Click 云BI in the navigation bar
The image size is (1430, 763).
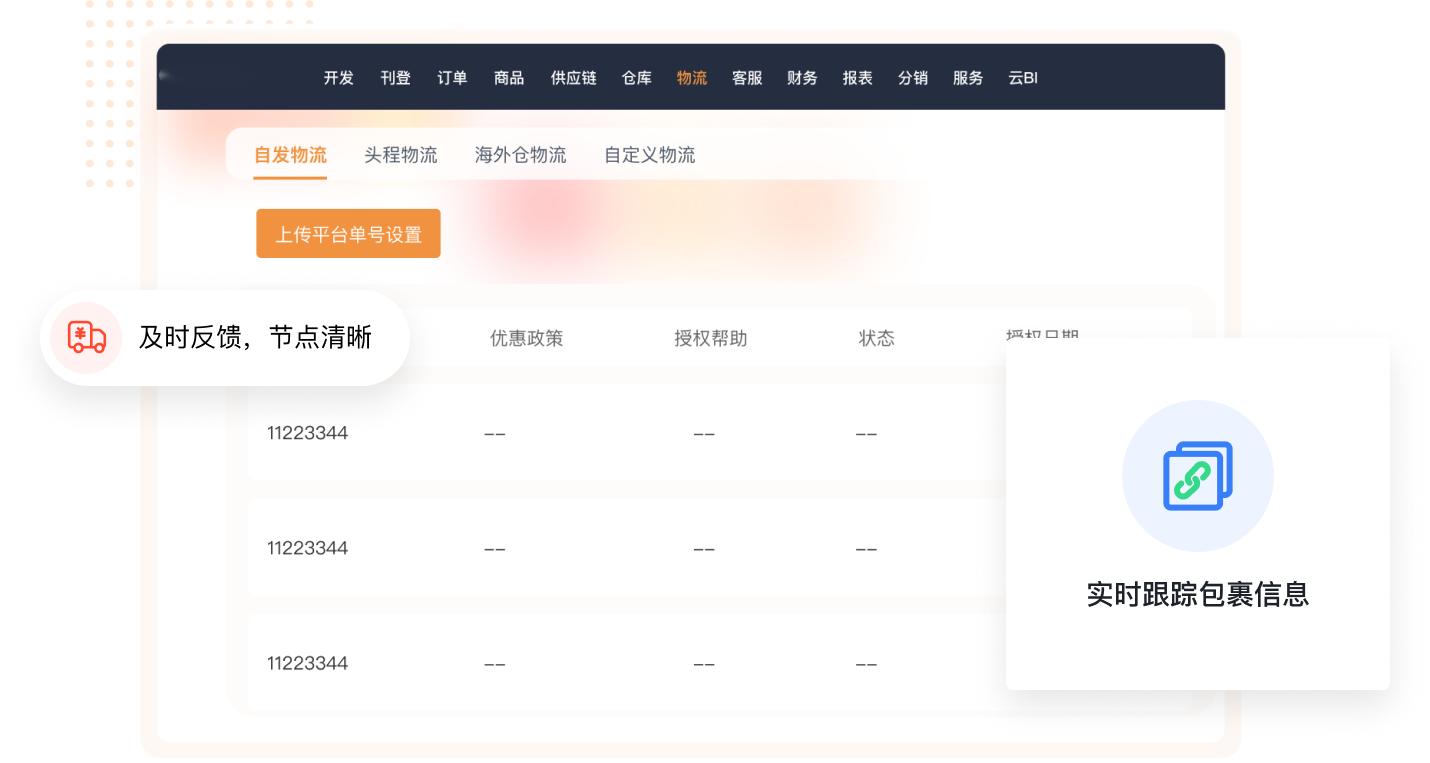[1023, 78]
